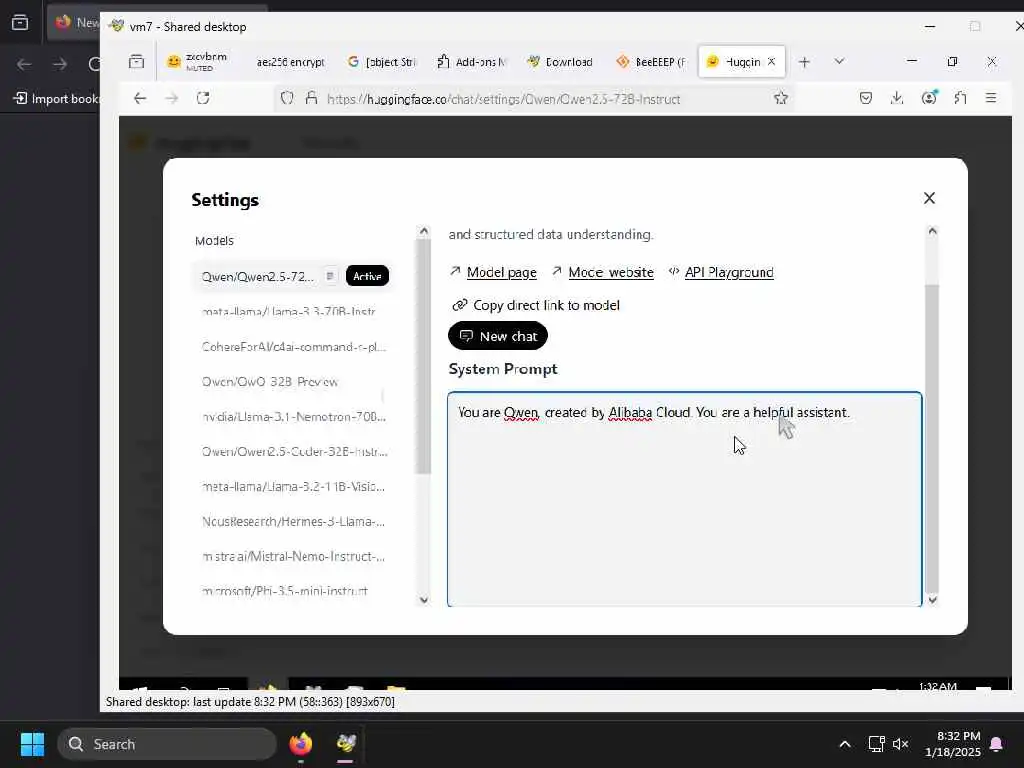Click the settings panel scroll down arrow
This screenshot has width=1024, height=768.
pyautogui.click(x=933, y=600)
